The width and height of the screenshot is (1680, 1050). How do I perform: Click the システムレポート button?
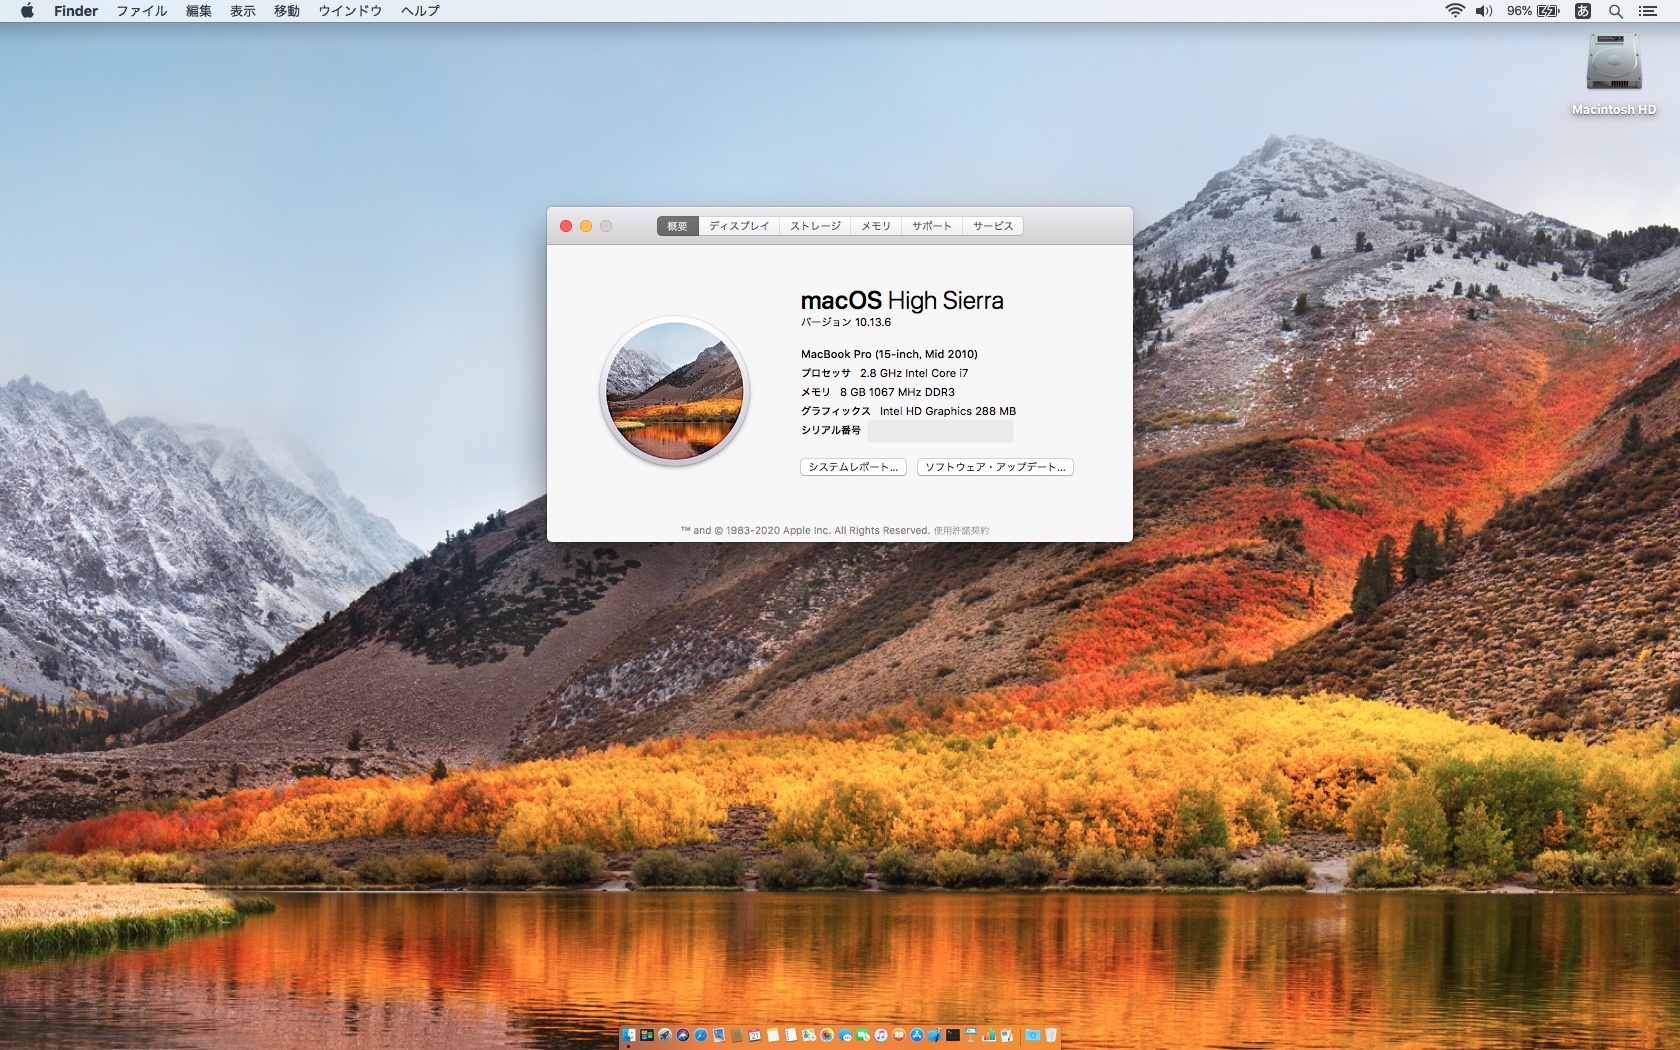[853, 467]
